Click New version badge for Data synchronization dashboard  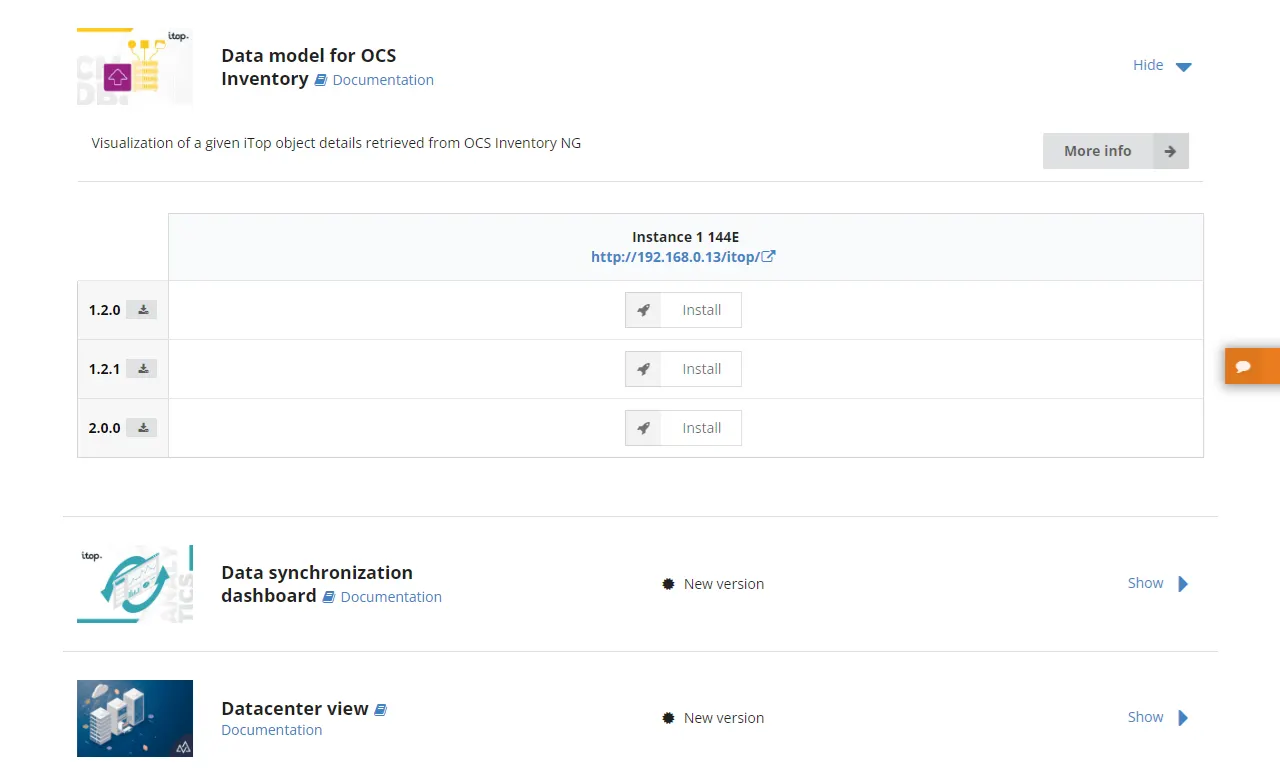[713, 584]
